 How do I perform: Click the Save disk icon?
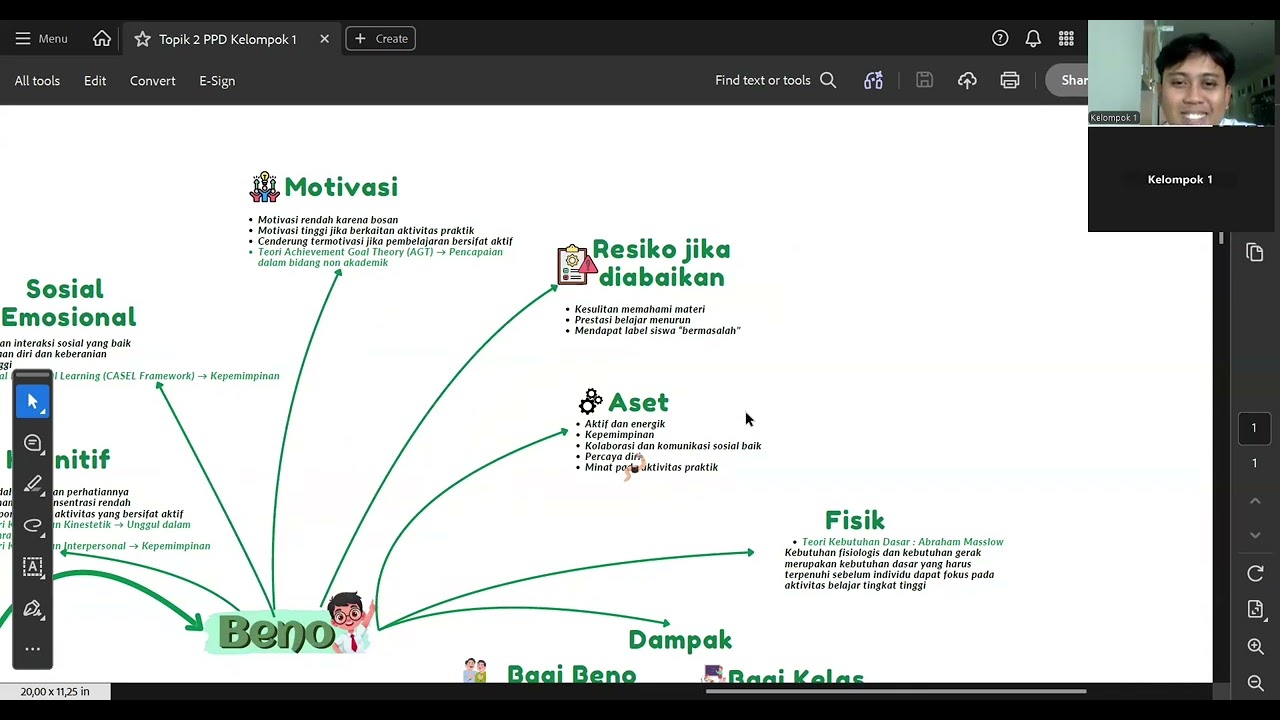point(924,80)
